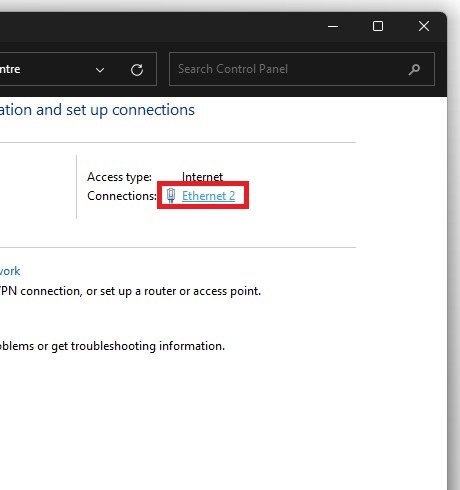
Task: Refresh the address bar location
Action: pos(137,70)
